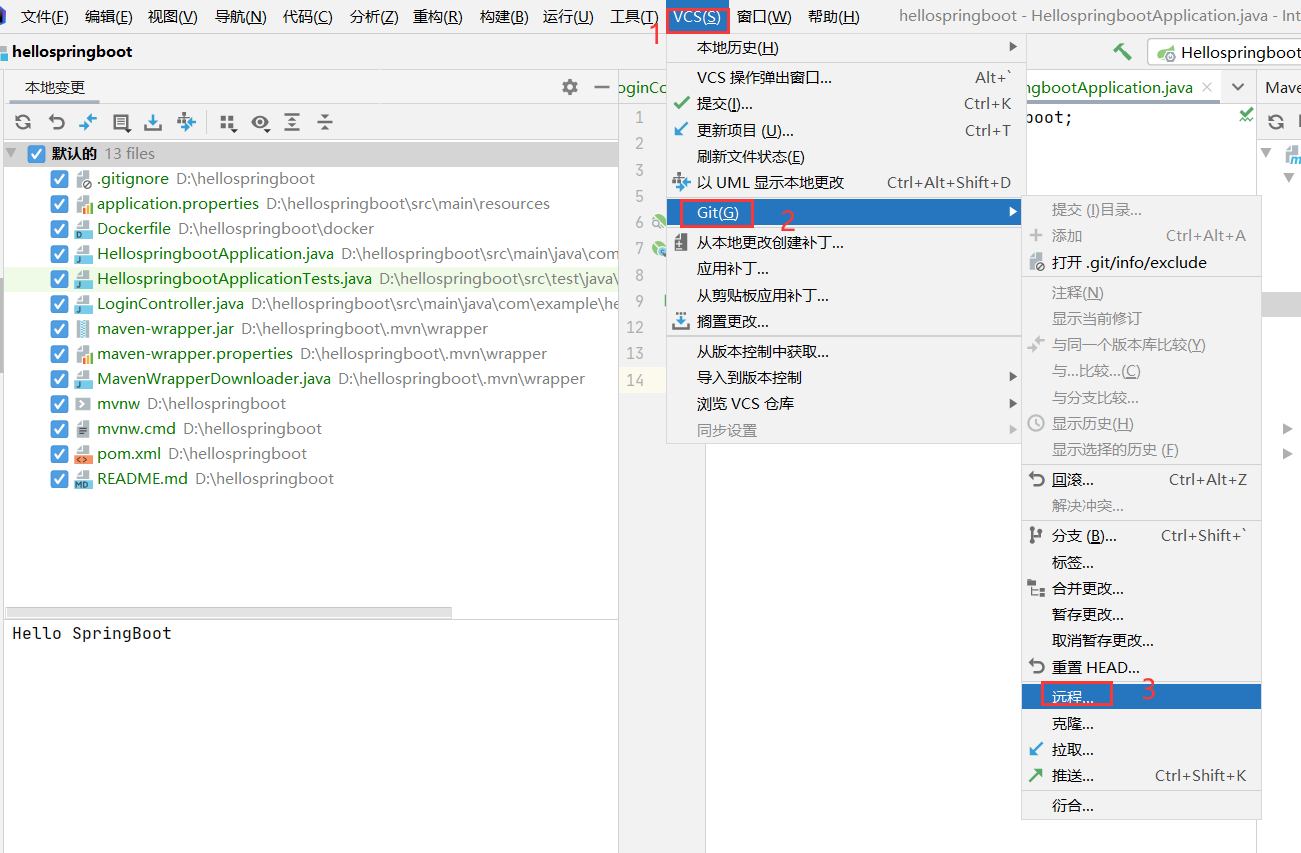Collapse the Maven project tree arrow
This screenshot has width=1301, height=853.
pos(1267,153)
